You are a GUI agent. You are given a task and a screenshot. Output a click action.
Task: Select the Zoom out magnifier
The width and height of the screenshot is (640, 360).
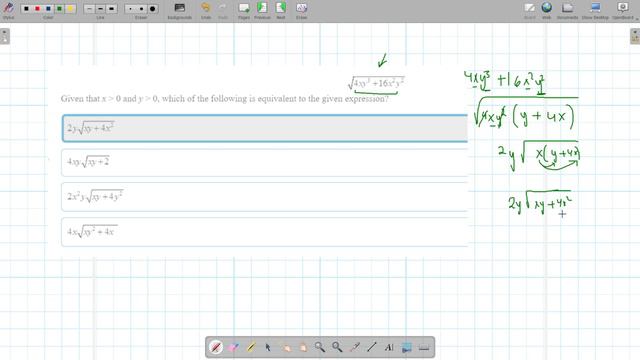[337, 347]
